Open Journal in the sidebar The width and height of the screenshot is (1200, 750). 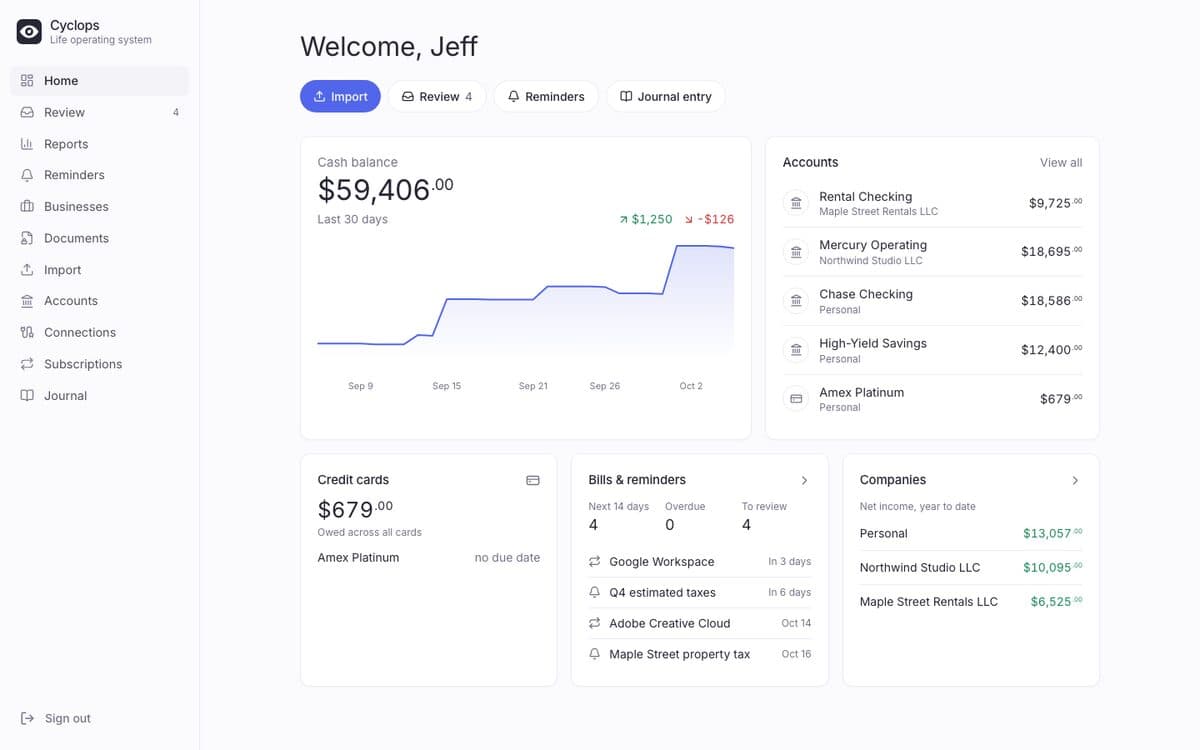click(100, 396)
